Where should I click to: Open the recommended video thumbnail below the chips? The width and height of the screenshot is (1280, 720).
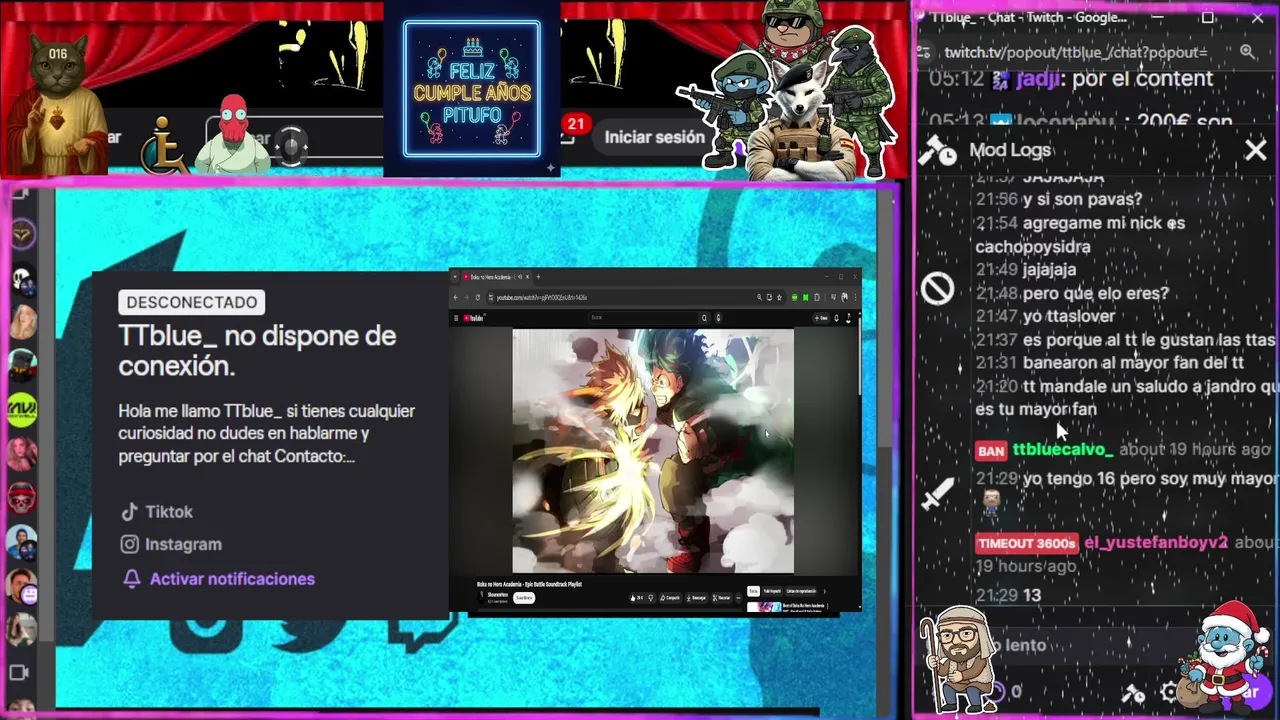(x=764, y=607)
